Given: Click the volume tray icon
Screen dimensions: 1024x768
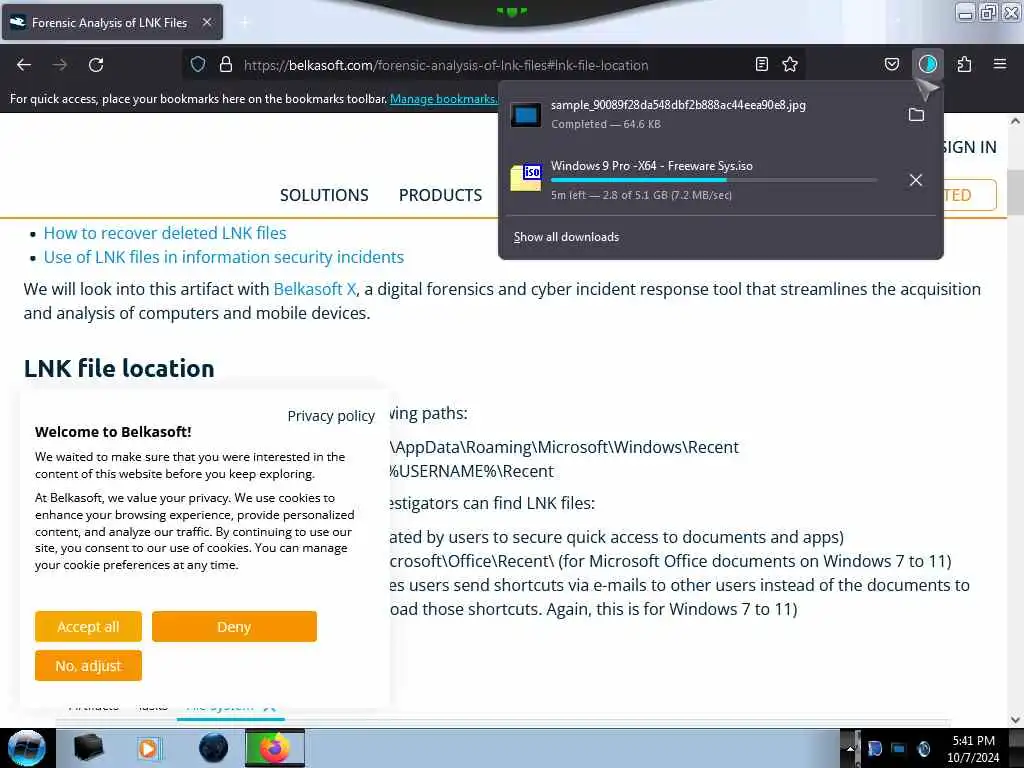Looking at the screenshot, I should coord(923,748).
